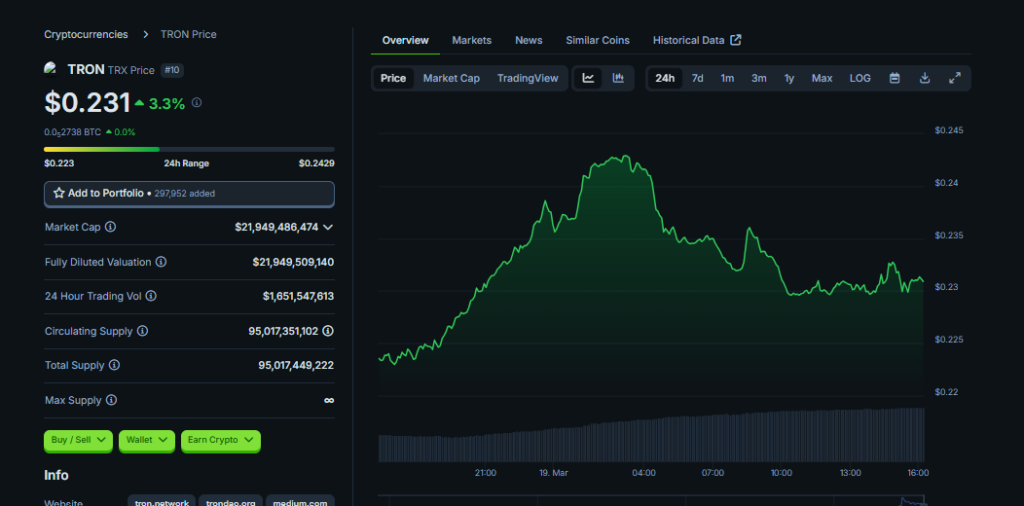Click info icon next to 3.3% change
This screenshot has height=506, width=1024.
click(x=197, y=103)
